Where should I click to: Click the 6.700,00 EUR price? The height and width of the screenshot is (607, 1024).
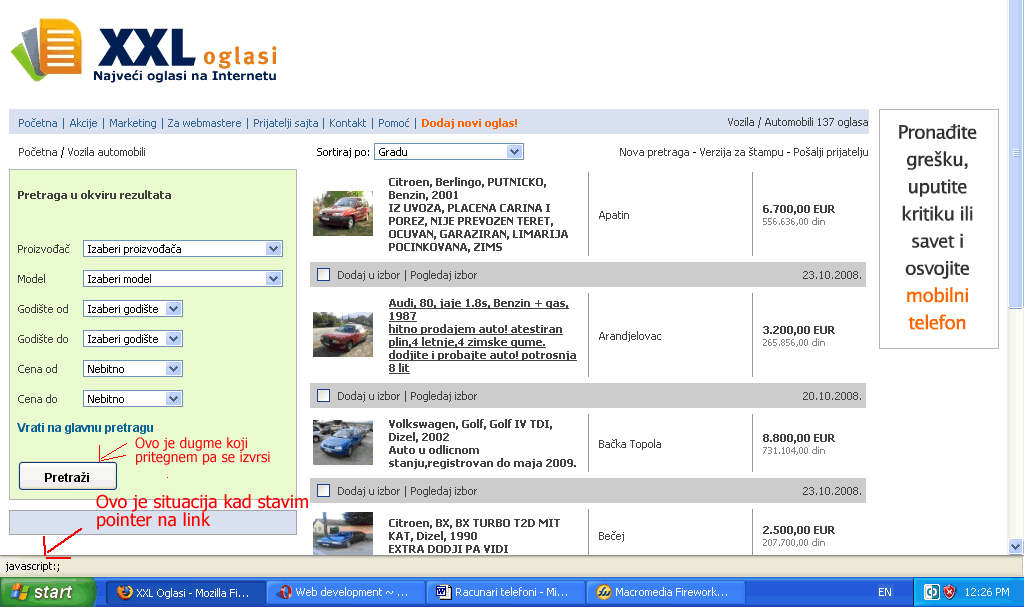click(799, 209)
